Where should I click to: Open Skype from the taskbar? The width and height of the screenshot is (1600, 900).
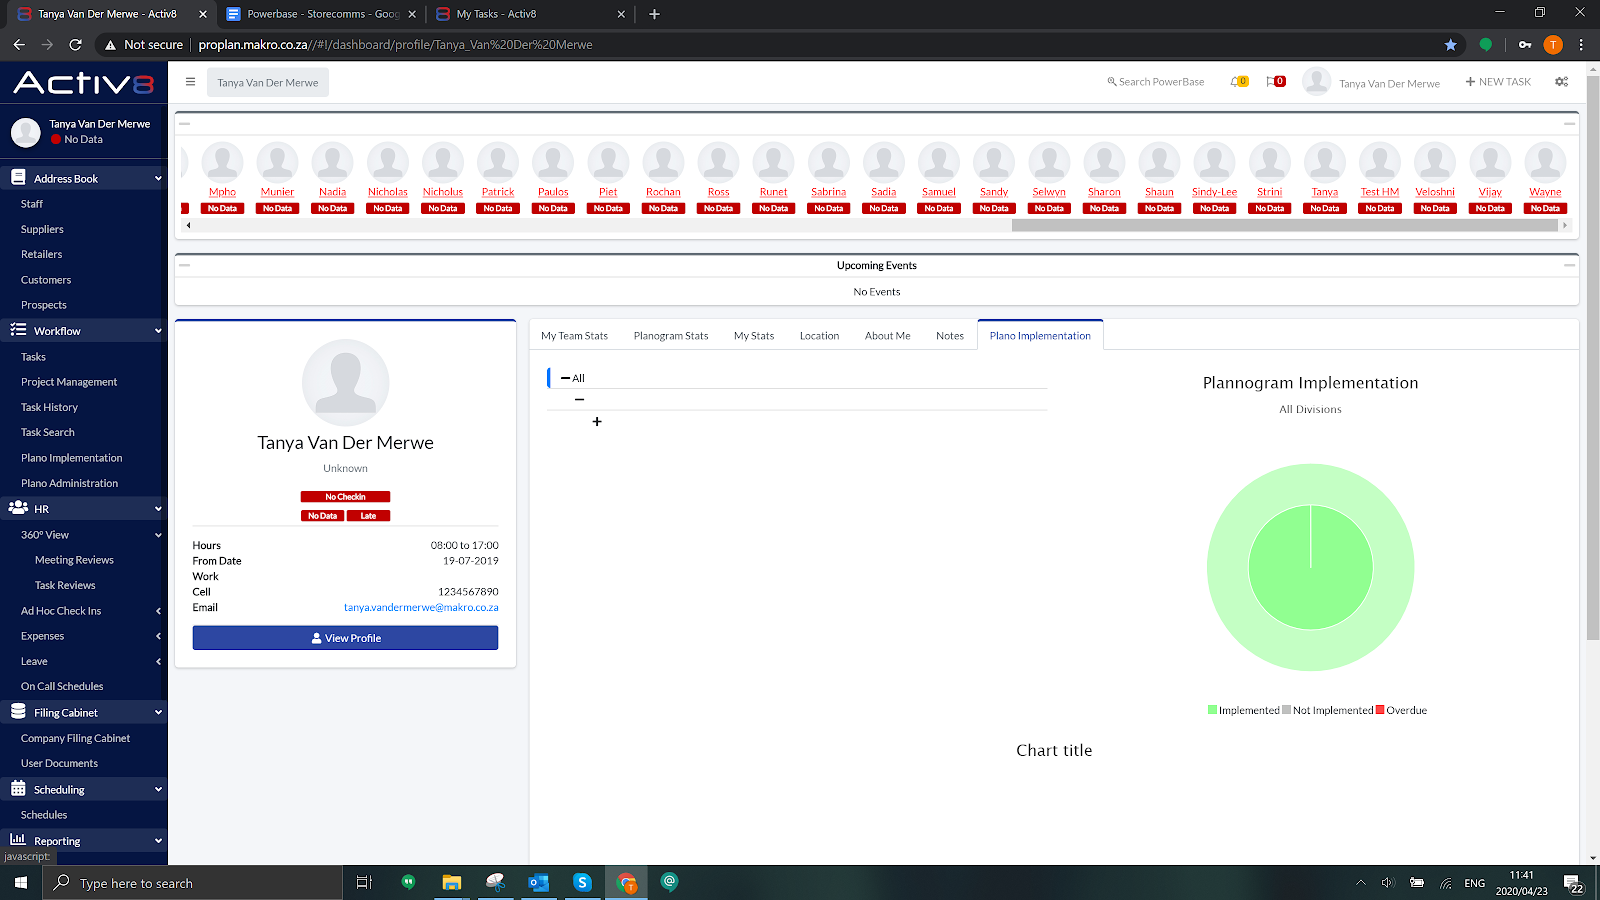coord(582,883)
